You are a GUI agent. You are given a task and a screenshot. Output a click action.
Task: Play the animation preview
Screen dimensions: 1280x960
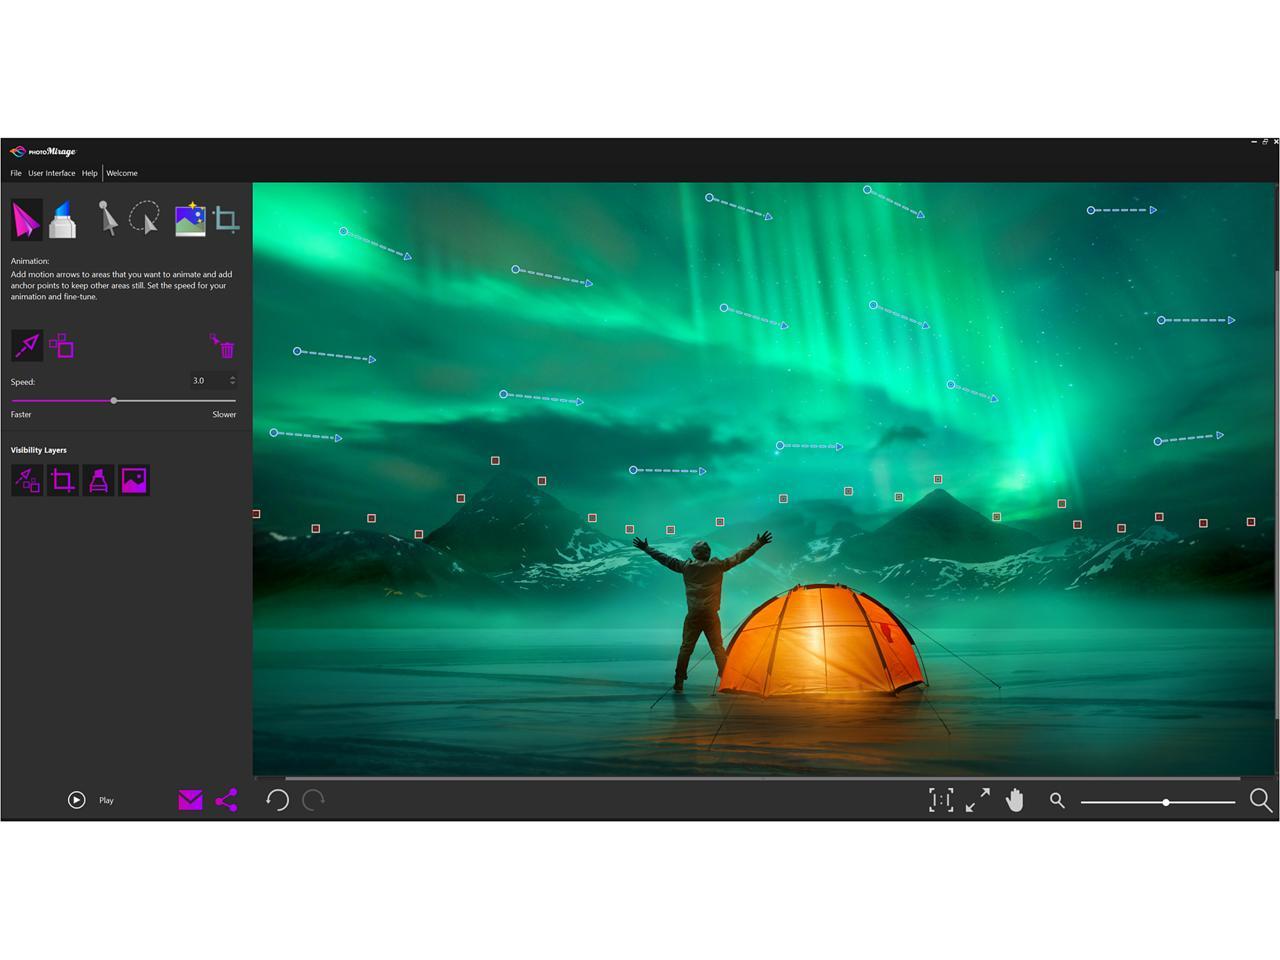tap(77, 800)
